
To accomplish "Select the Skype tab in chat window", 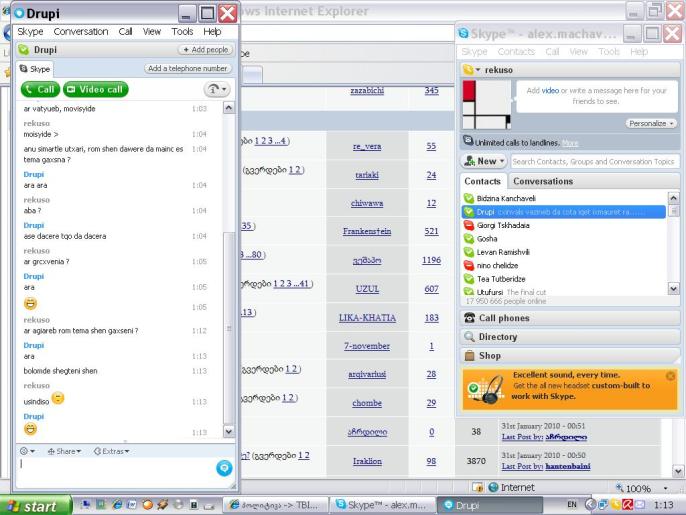I will pyautogui.click(x=35, y=69).
